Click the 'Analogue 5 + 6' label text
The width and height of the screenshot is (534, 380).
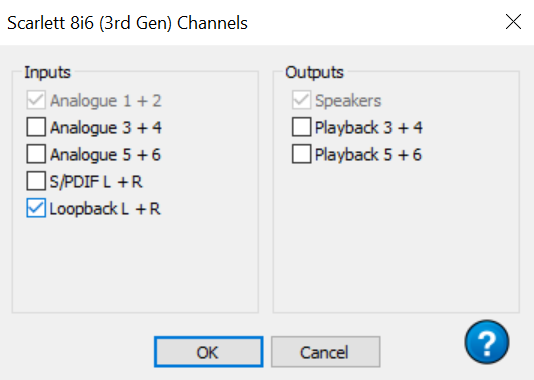(105, 155)
